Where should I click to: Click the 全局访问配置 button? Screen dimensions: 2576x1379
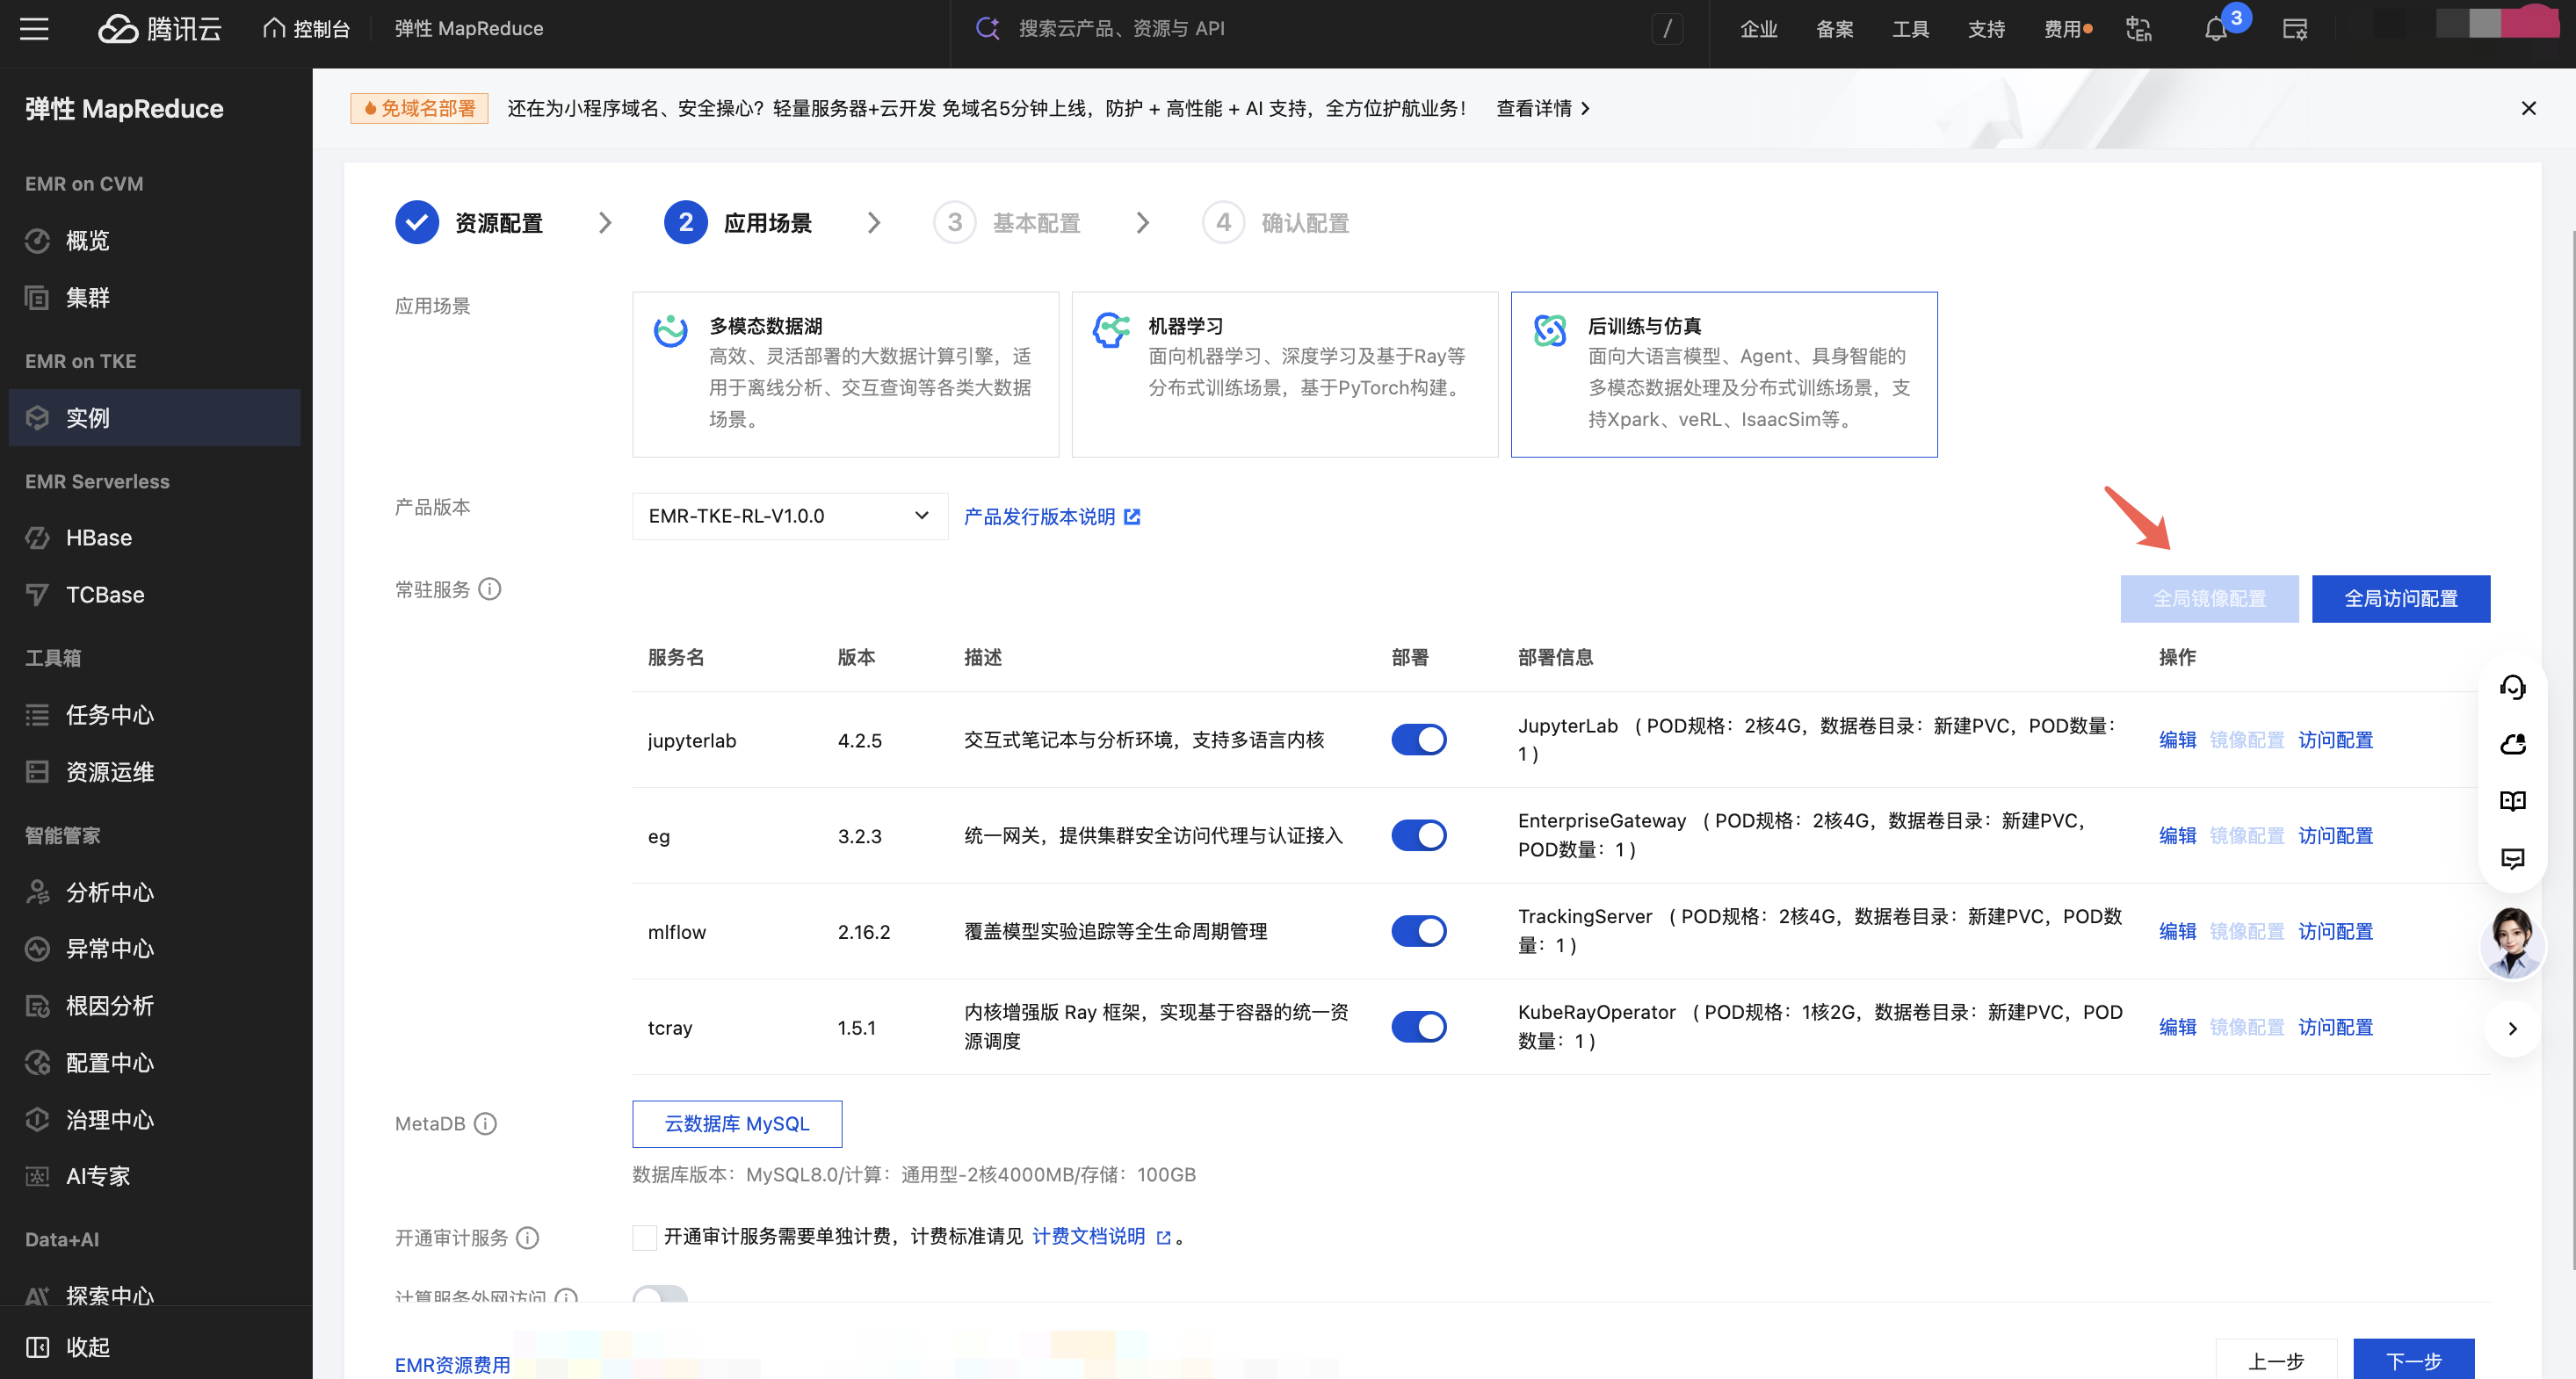click(2400, 598)
